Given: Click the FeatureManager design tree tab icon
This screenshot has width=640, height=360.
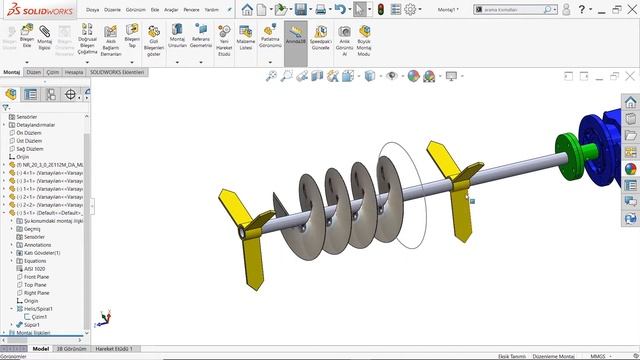Looking at the screenshot, I should (x=11, y=94).
